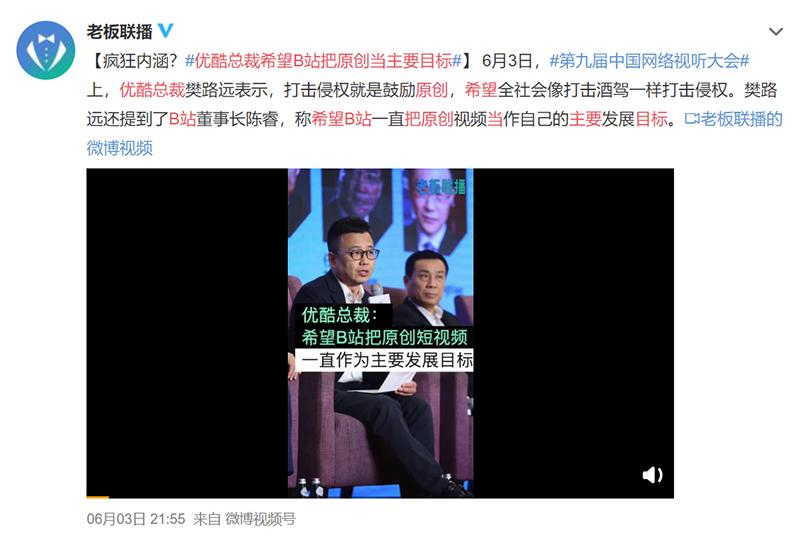Open hashtag #第九届中国网络视听大会#
Screen dimensions: 800x544
point(649,61)
